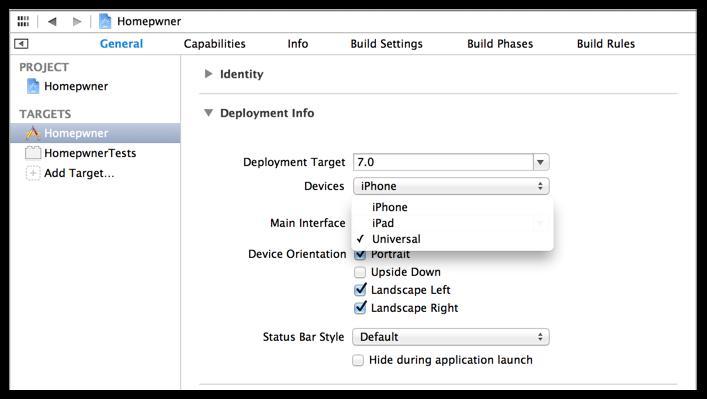This screenshot has height=399, width=707.
Task: Open the Status Bar Style popup
Action: (451, 337)
